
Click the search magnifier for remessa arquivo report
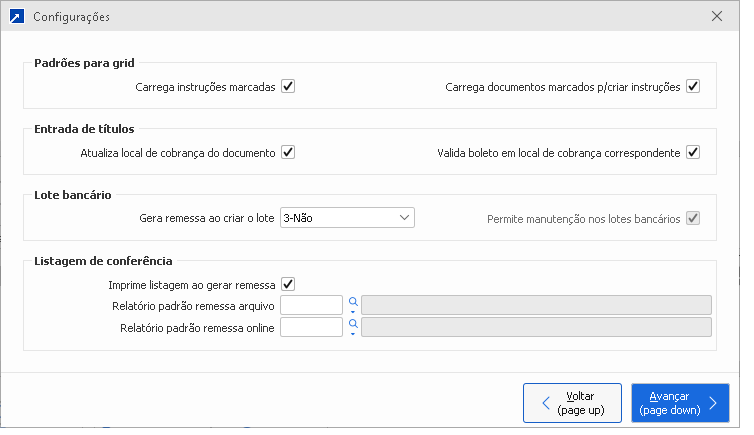pyautogui.click(x=352, y=301)
